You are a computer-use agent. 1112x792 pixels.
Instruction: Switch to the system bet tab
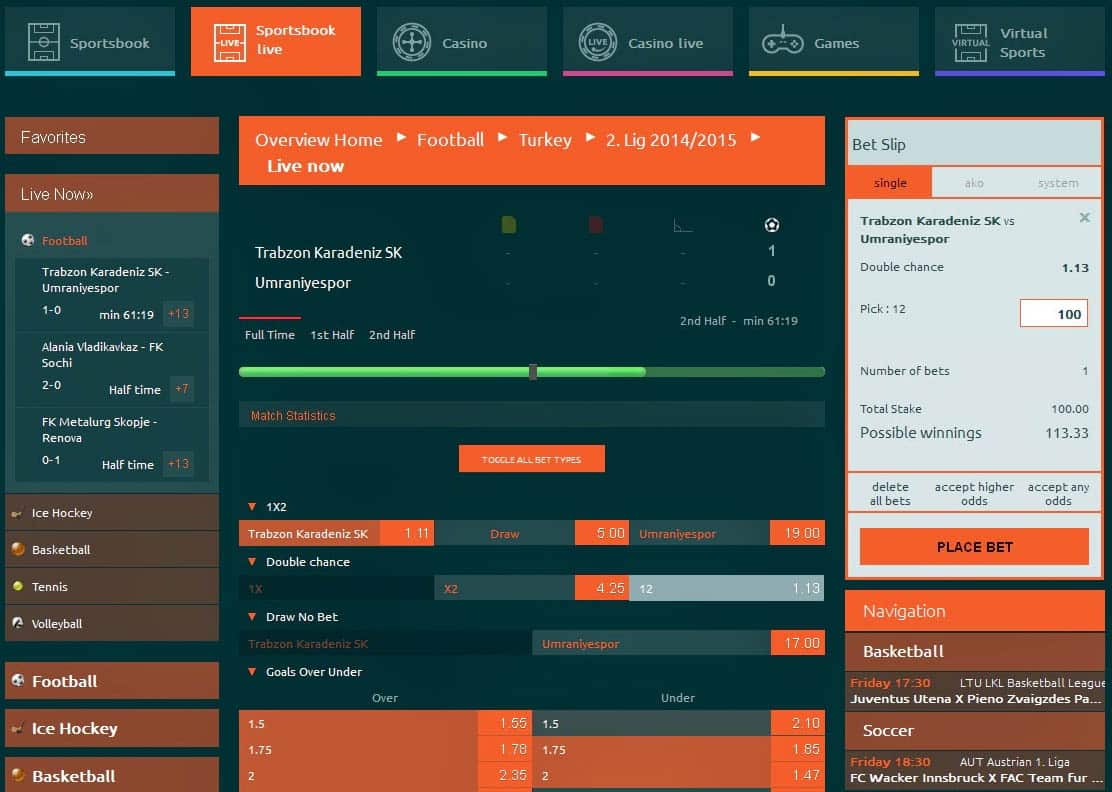click(x=1057, y=183)
